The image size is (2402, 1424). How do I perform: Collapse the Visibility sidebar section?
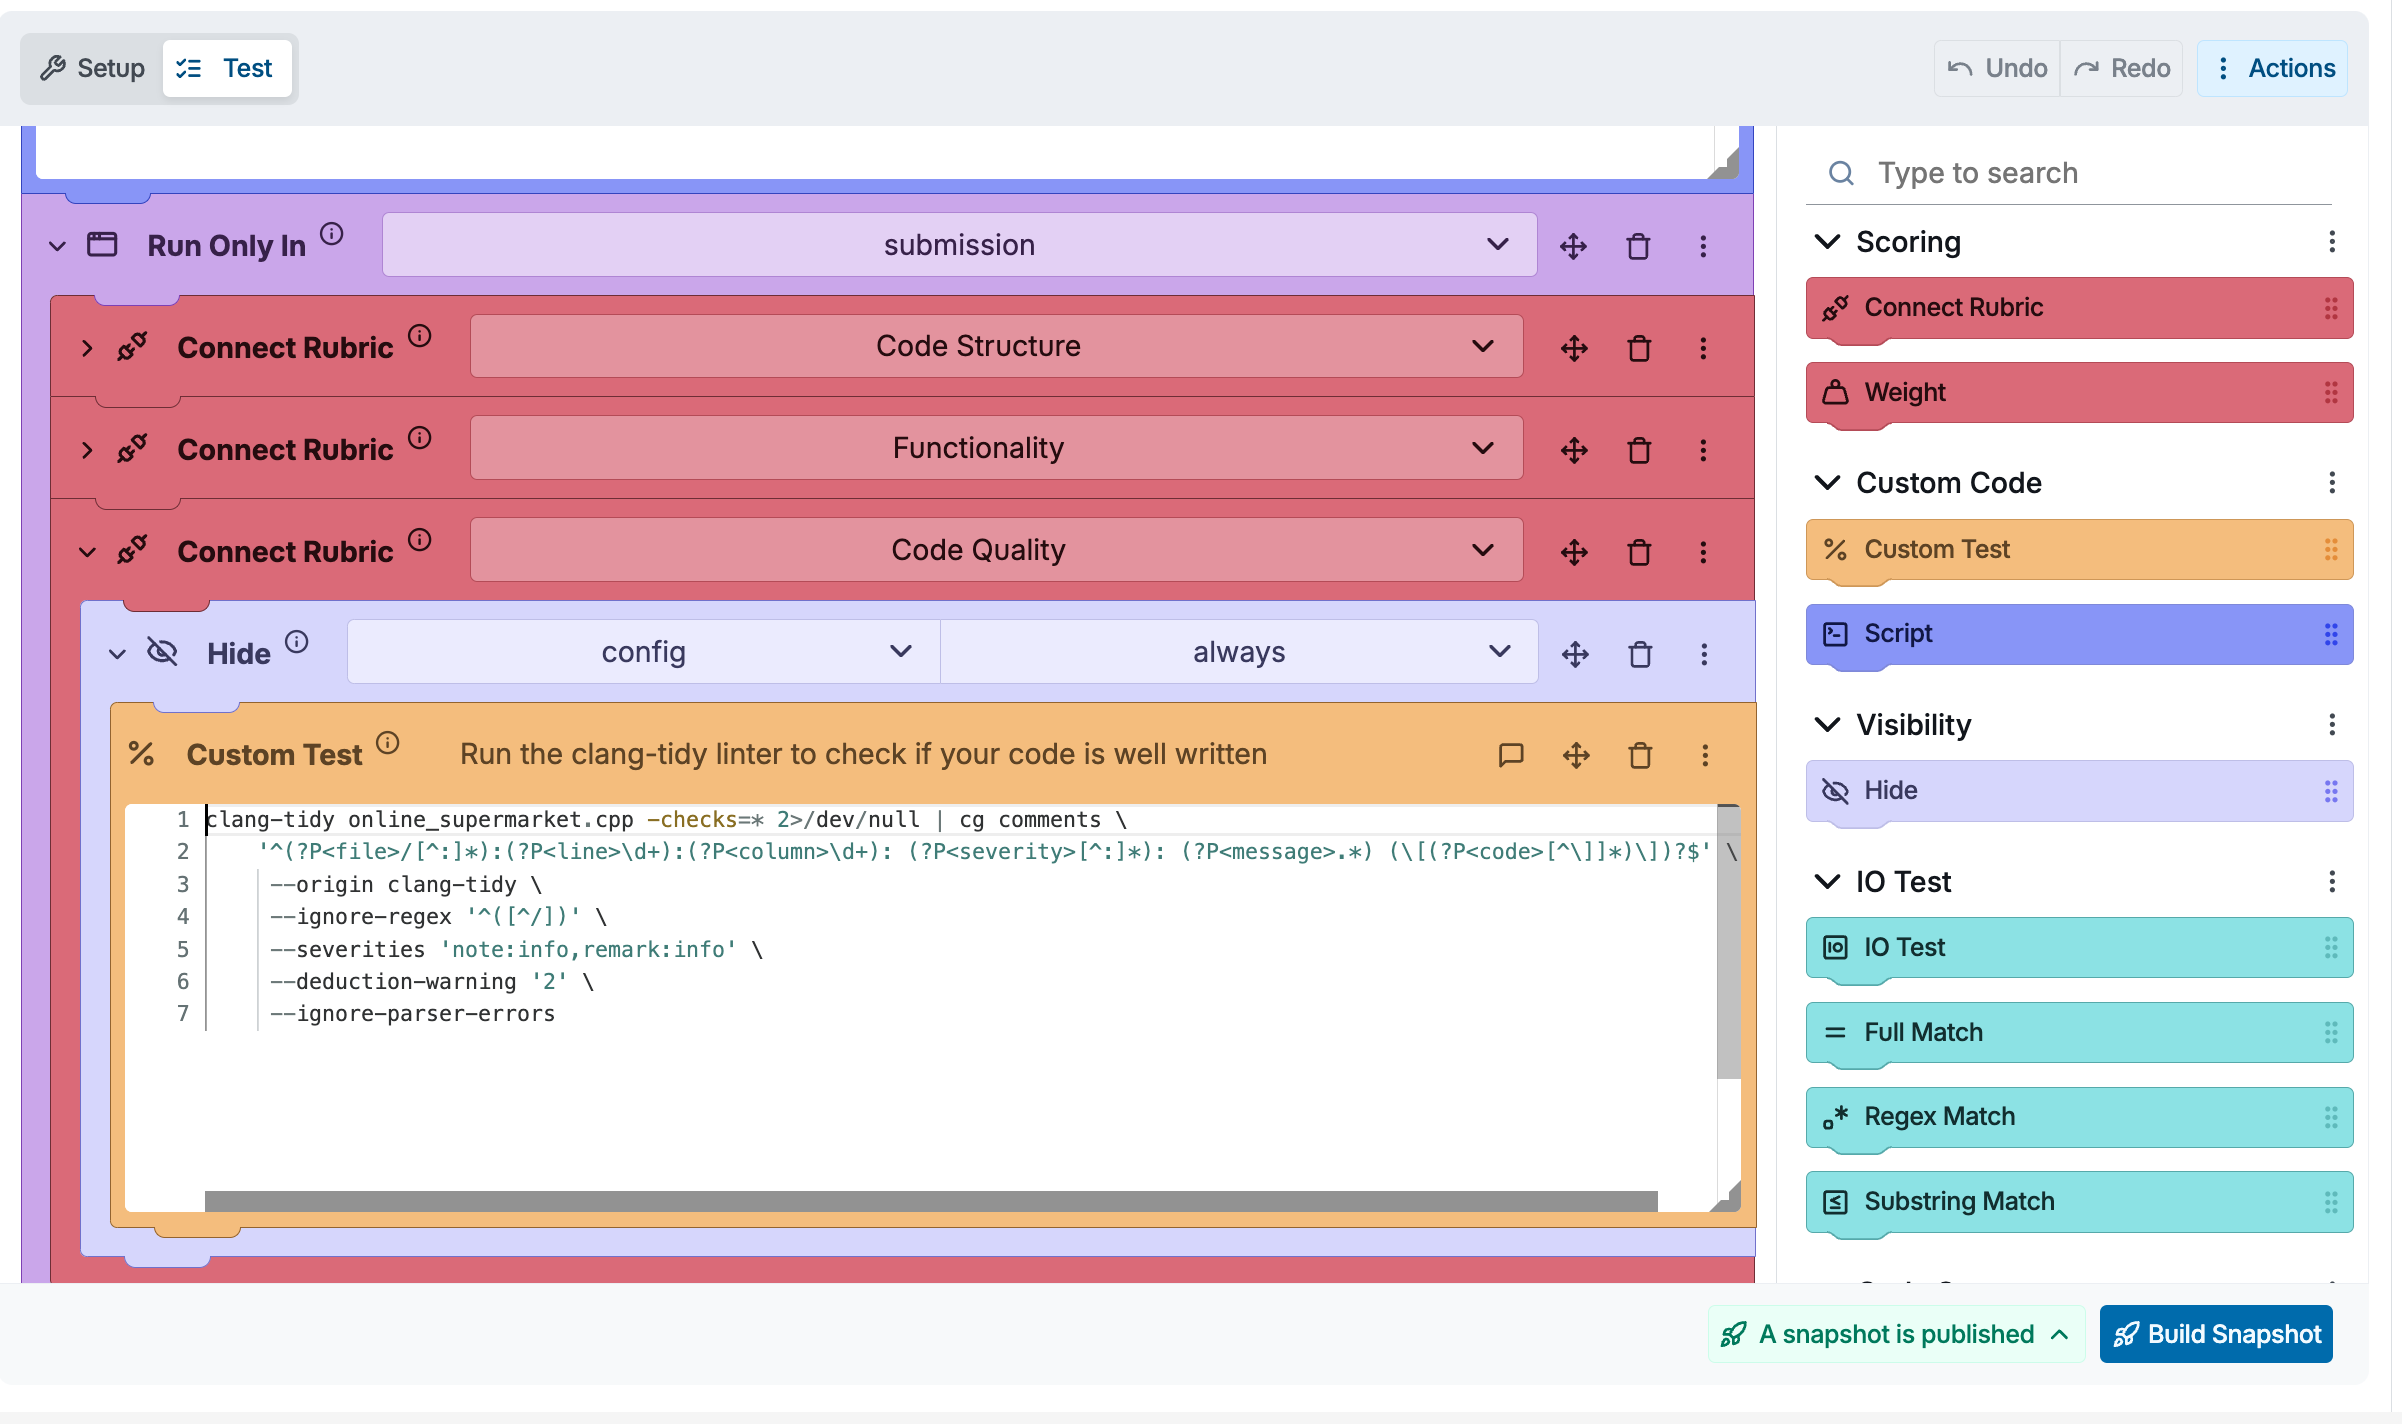click(1827, 724)
